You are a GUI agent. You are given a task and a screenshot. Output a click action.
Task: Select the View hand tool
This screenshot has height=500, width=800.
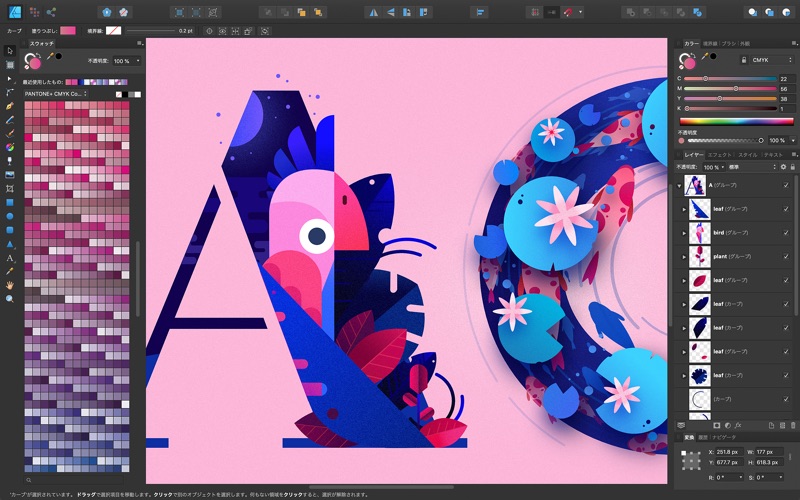(10, 285)
